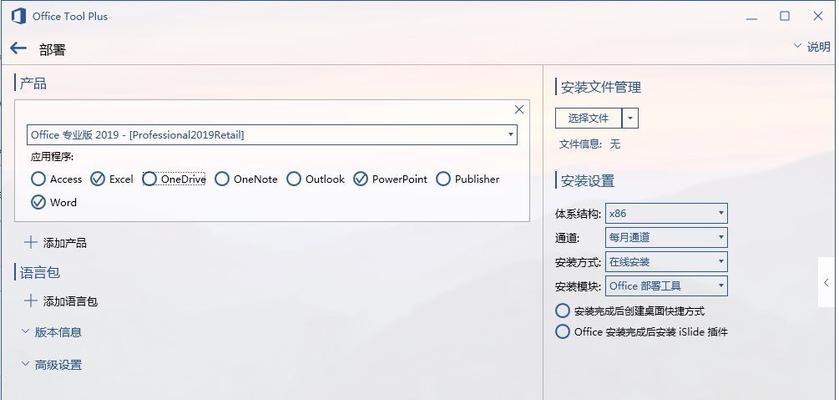Click the 部署 page title
Screen dimensions: 839x400
click(x=52, y=50)
